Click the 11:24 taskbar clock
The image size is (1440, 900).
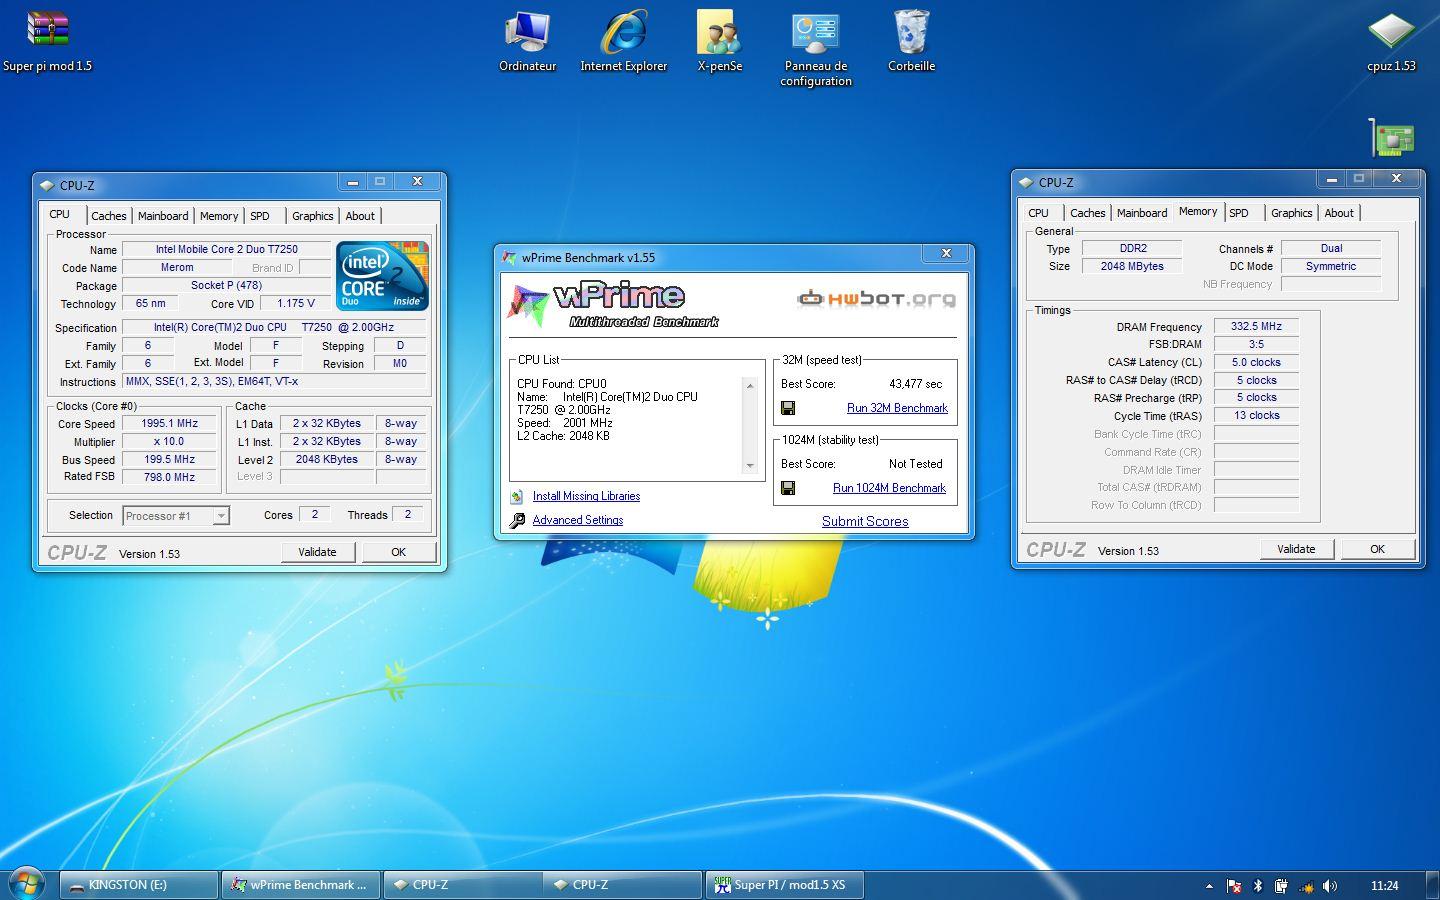click(1385, 885)
